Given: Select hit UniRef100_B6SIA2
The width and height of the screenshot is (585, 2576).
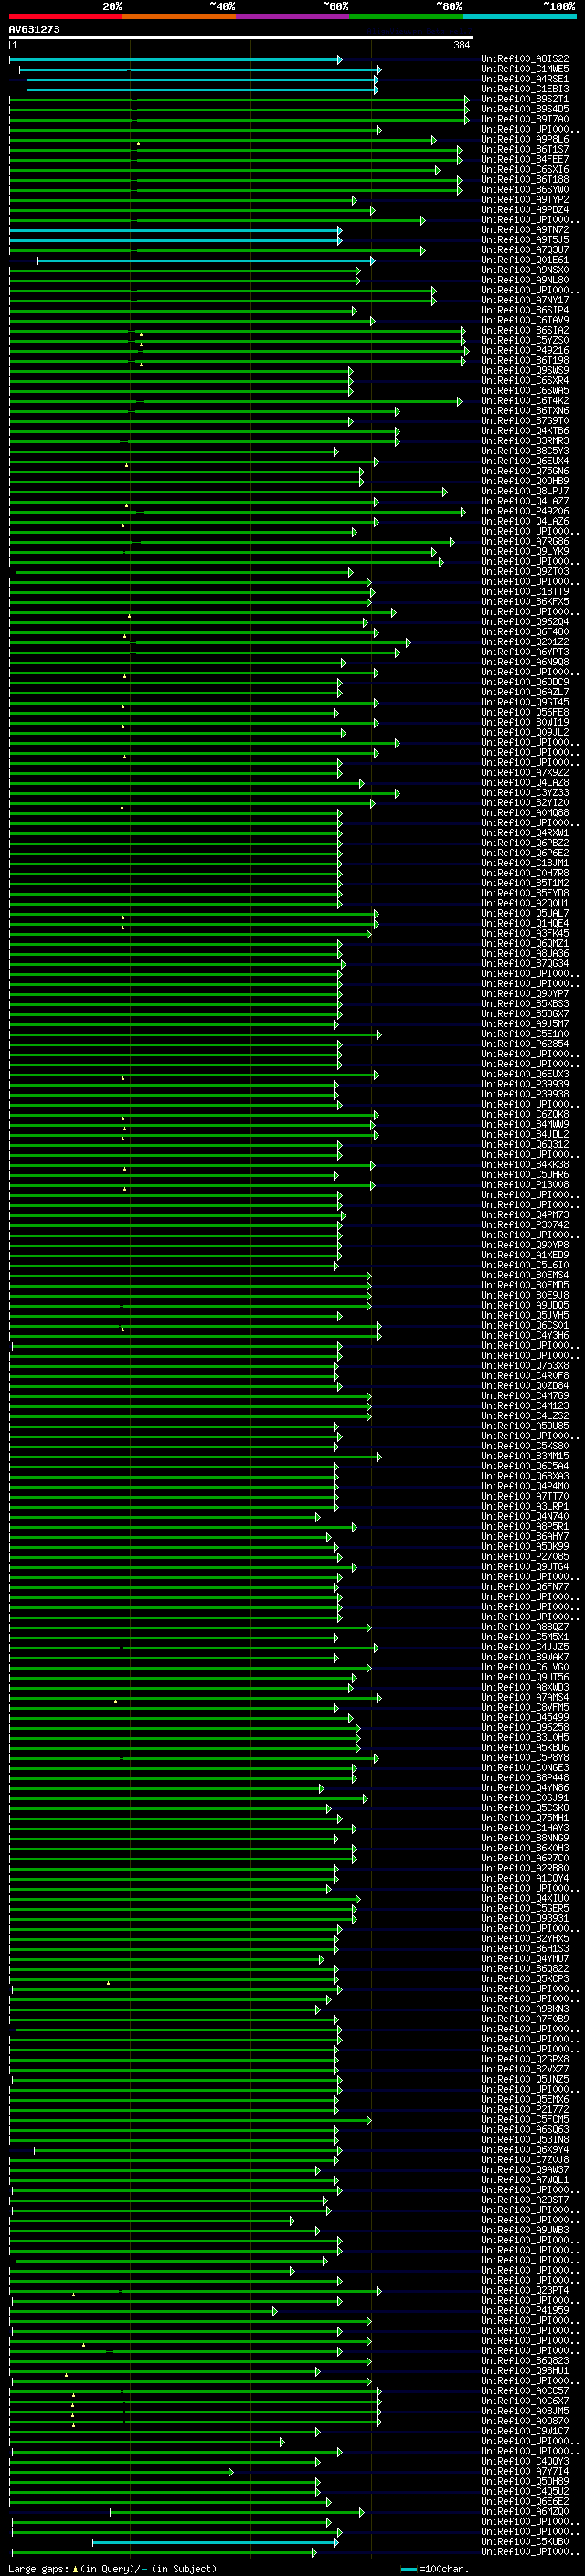Looking at the screenshot, I should click(525, 331).
